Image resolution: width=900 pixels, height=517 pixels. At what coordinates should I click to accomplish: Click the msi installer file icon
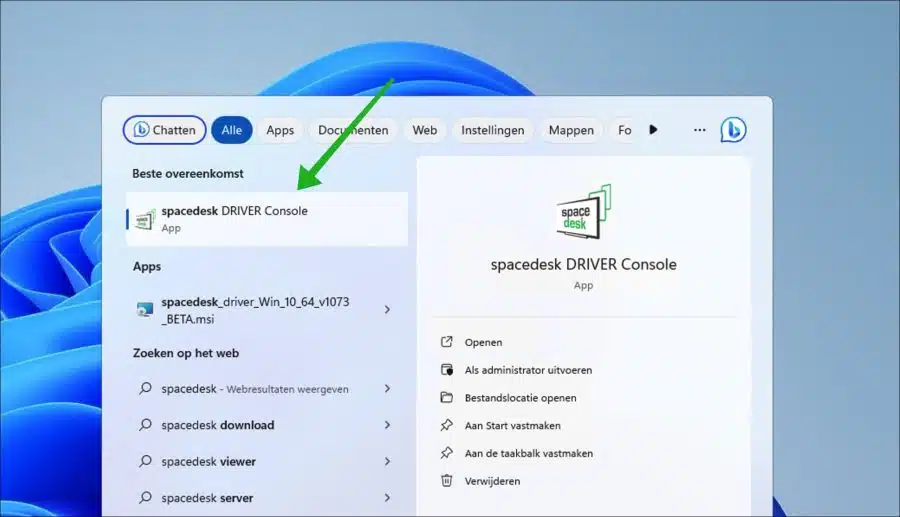(145, 310)
